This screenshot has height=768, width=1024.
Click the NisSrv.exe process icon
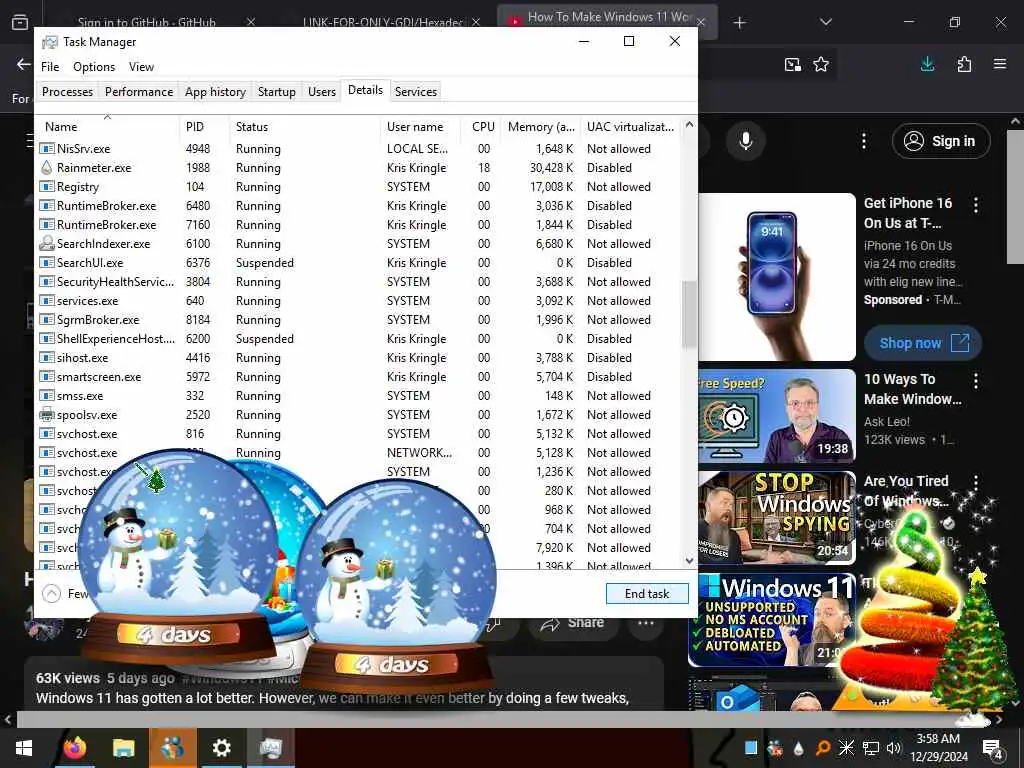46,149
